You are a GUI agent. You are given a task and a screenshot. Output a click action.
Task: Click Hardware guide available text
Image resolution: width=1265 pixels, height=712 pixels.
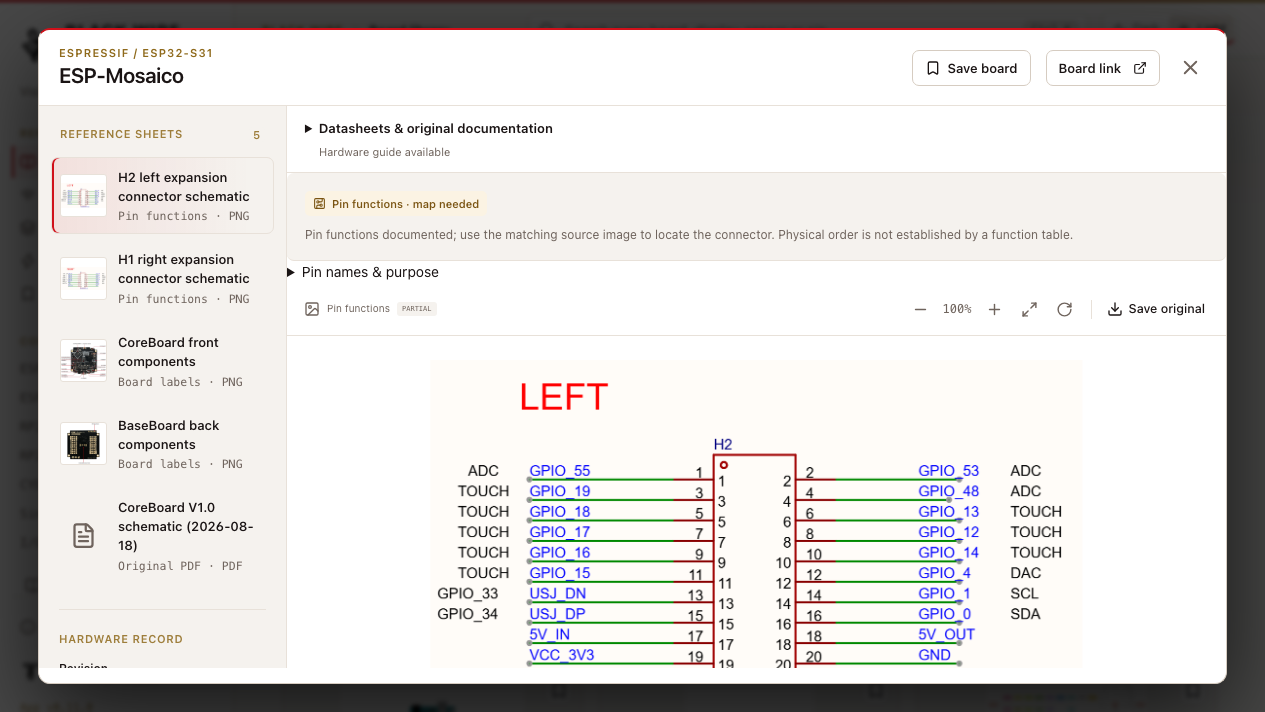(384, 153)
